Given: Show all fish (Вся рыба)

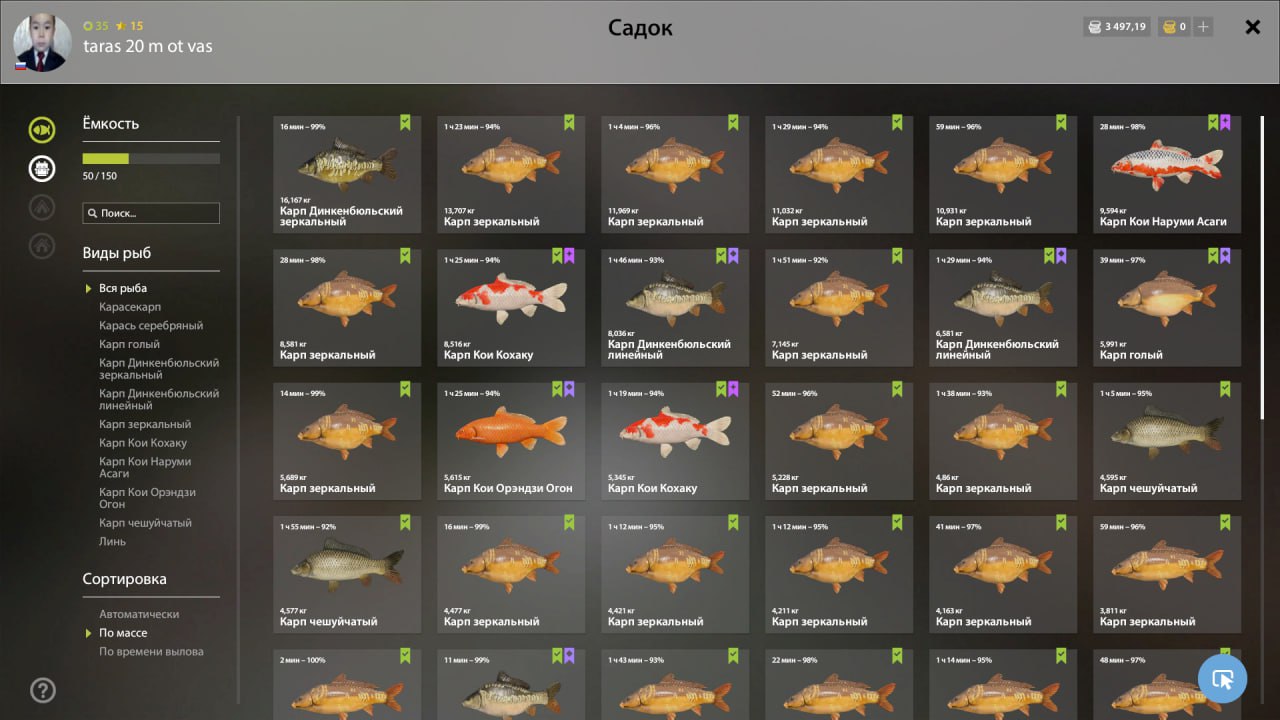Looking at the screenshot, I should point(123,288).
